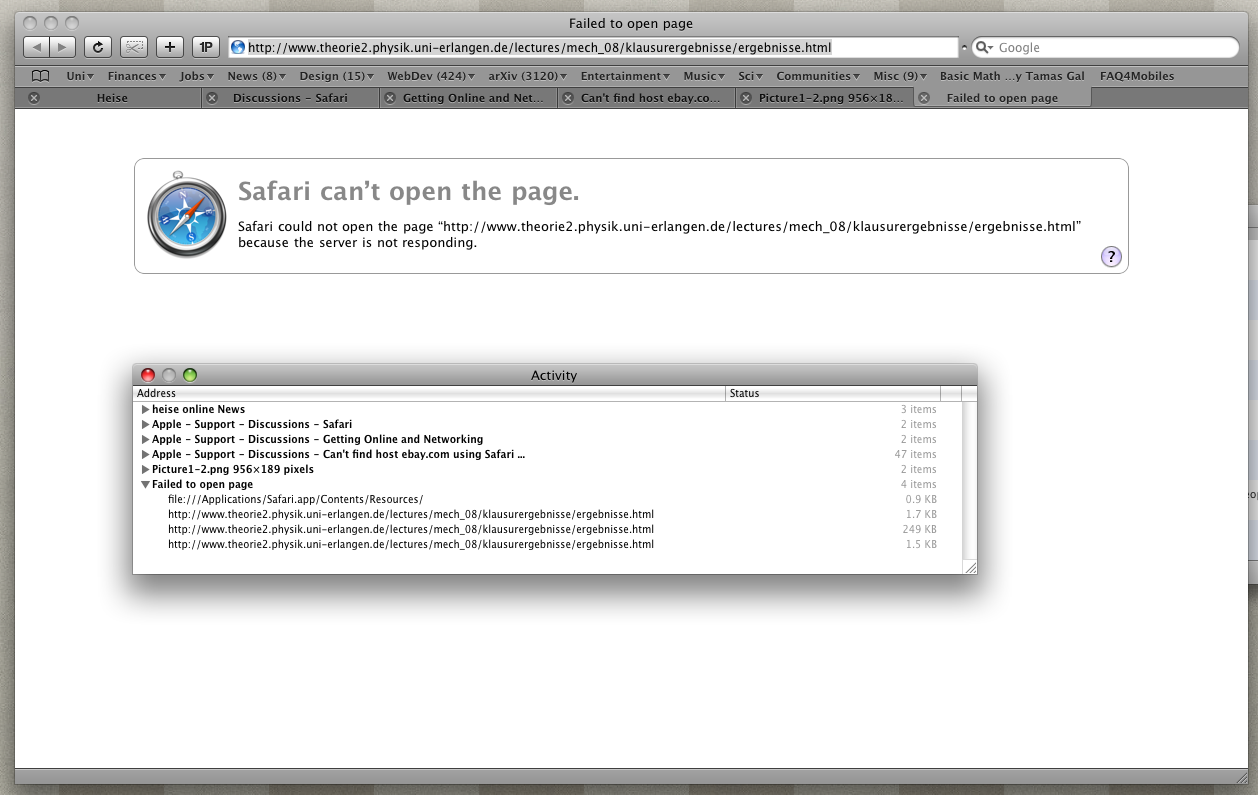Viewport: 1258px width, 795px height.
Task: Open the Sci bookmarks folder menu
Action: (x=752, y=76)
